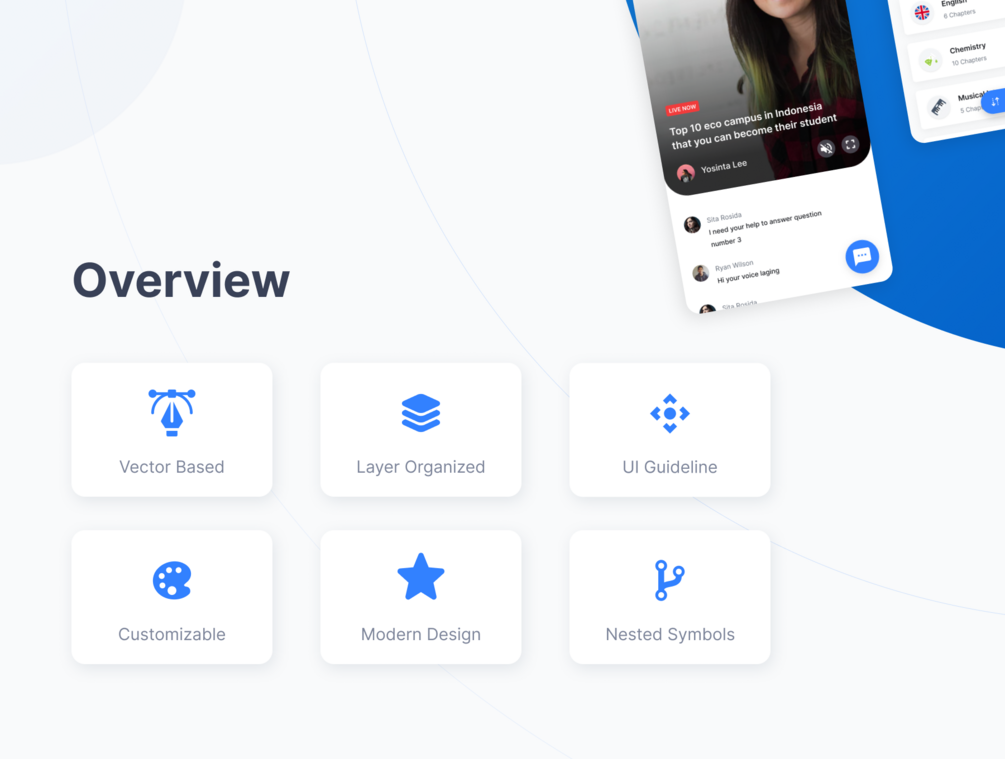Select the Vector Based label
This screenshot has height=759, width=1005.
coord(172,467)
